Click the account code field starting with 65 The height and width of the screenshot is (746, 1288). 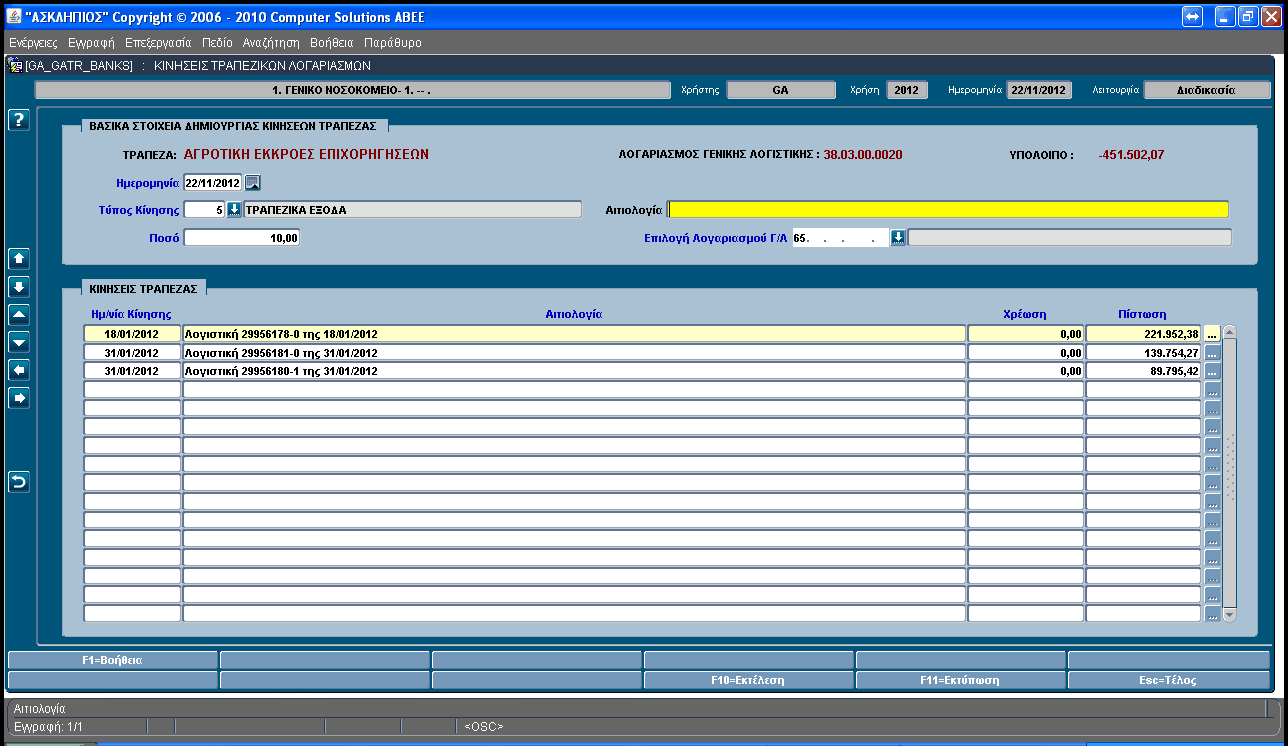point(839,237)
